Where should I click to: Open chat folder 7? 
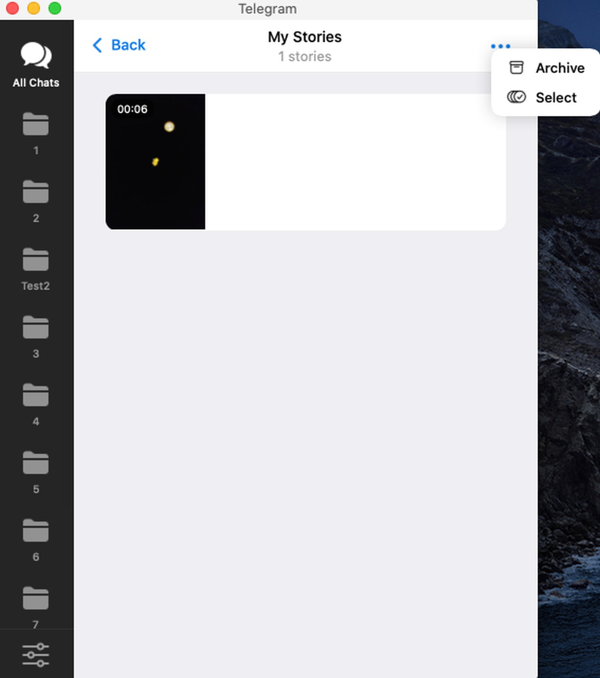tap(36, 605)
